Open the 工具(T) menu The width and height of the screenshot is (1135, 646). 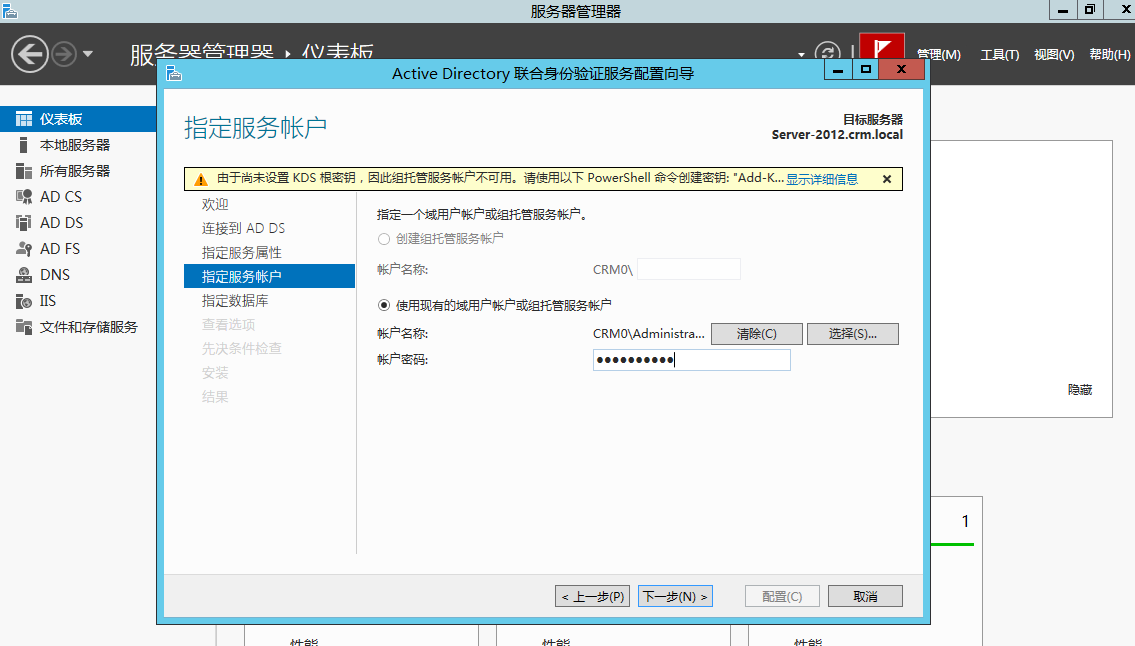(1000, 54)
